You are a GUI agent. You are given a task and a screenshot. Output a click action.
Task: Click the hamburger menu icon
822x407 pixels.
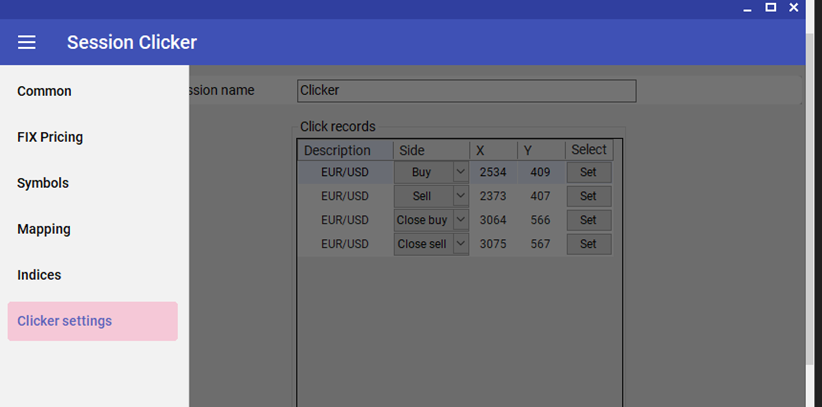coord(27,42)
